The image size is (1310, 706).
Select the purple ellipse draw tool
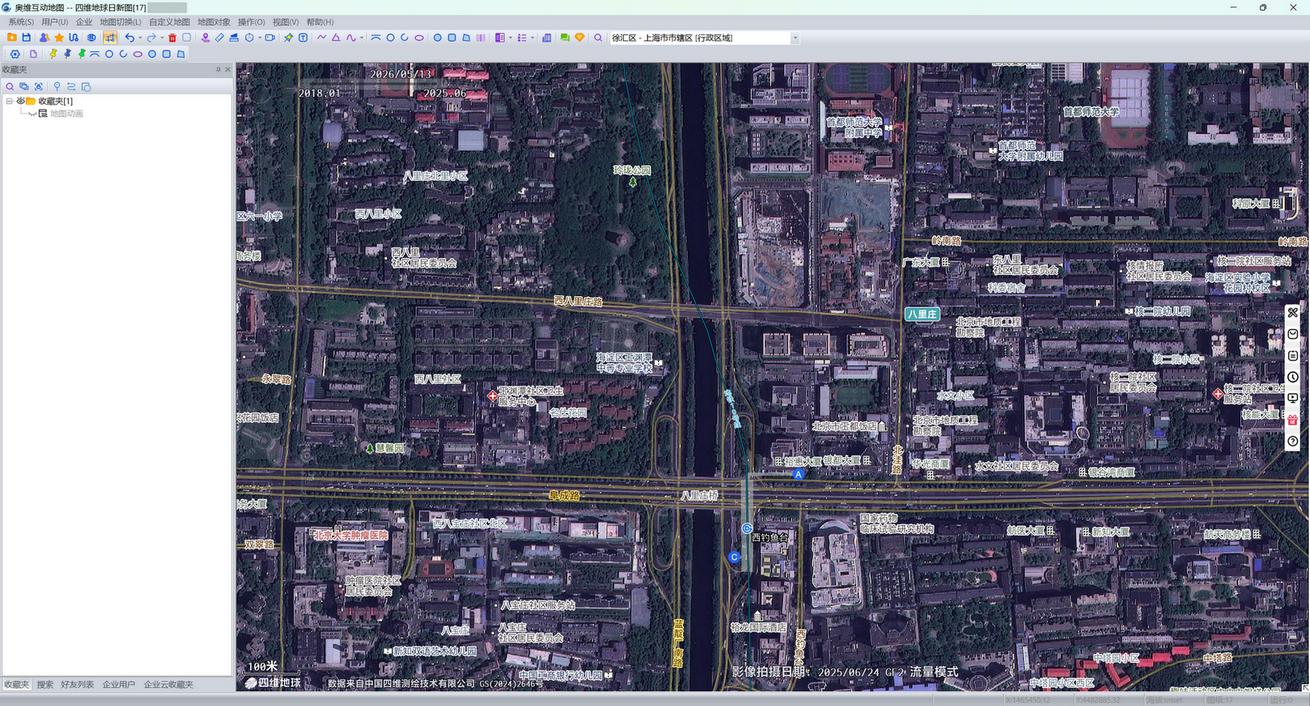click(419, 38)
